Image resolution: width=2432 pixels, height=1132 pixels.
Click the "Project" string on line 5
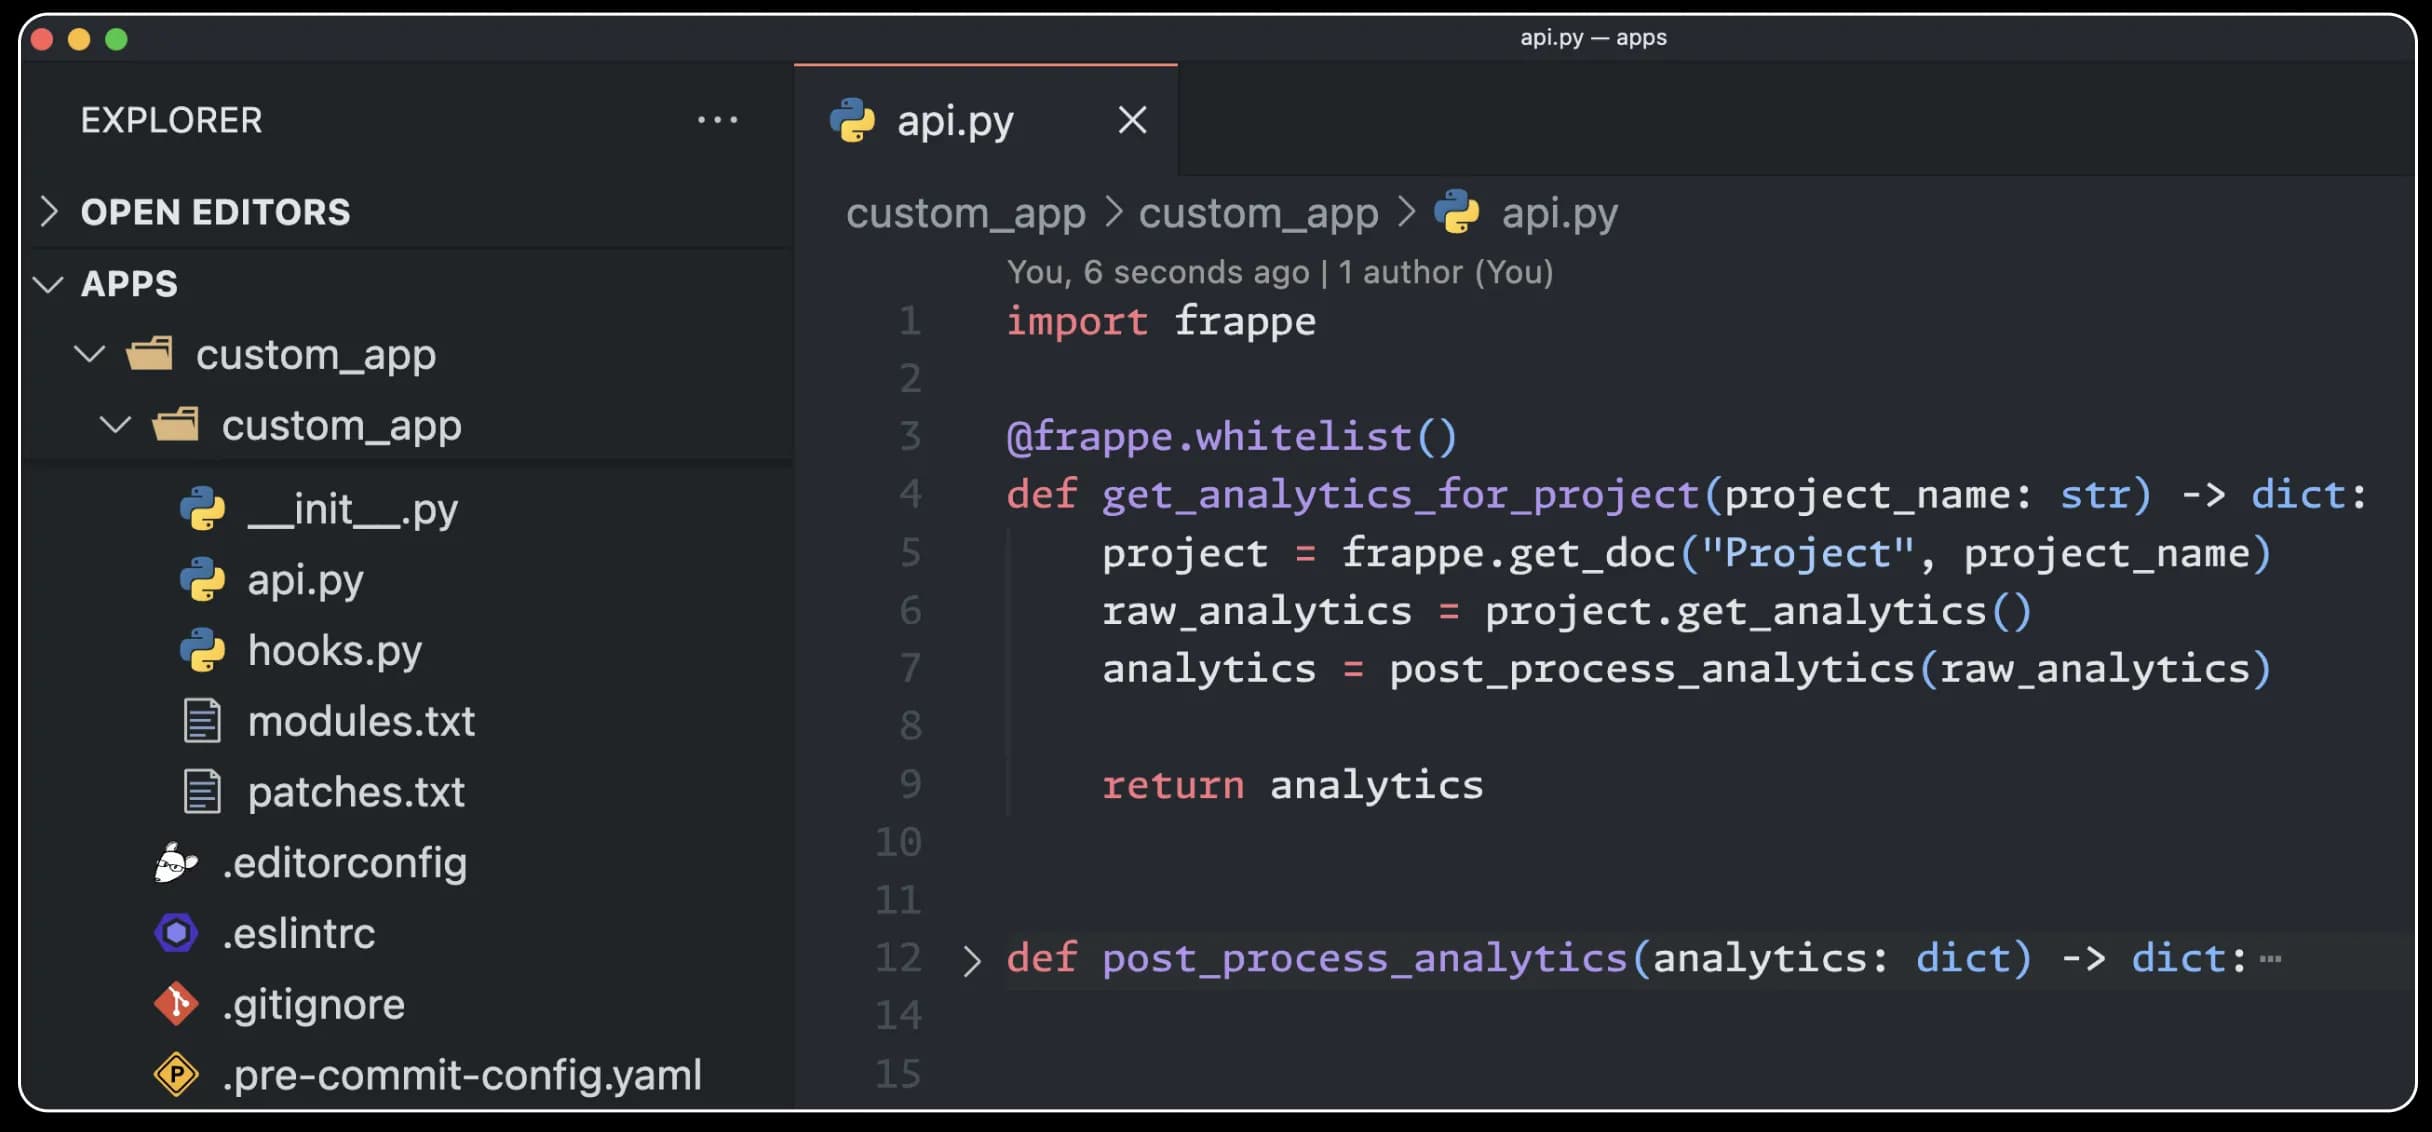[1806, 552]
